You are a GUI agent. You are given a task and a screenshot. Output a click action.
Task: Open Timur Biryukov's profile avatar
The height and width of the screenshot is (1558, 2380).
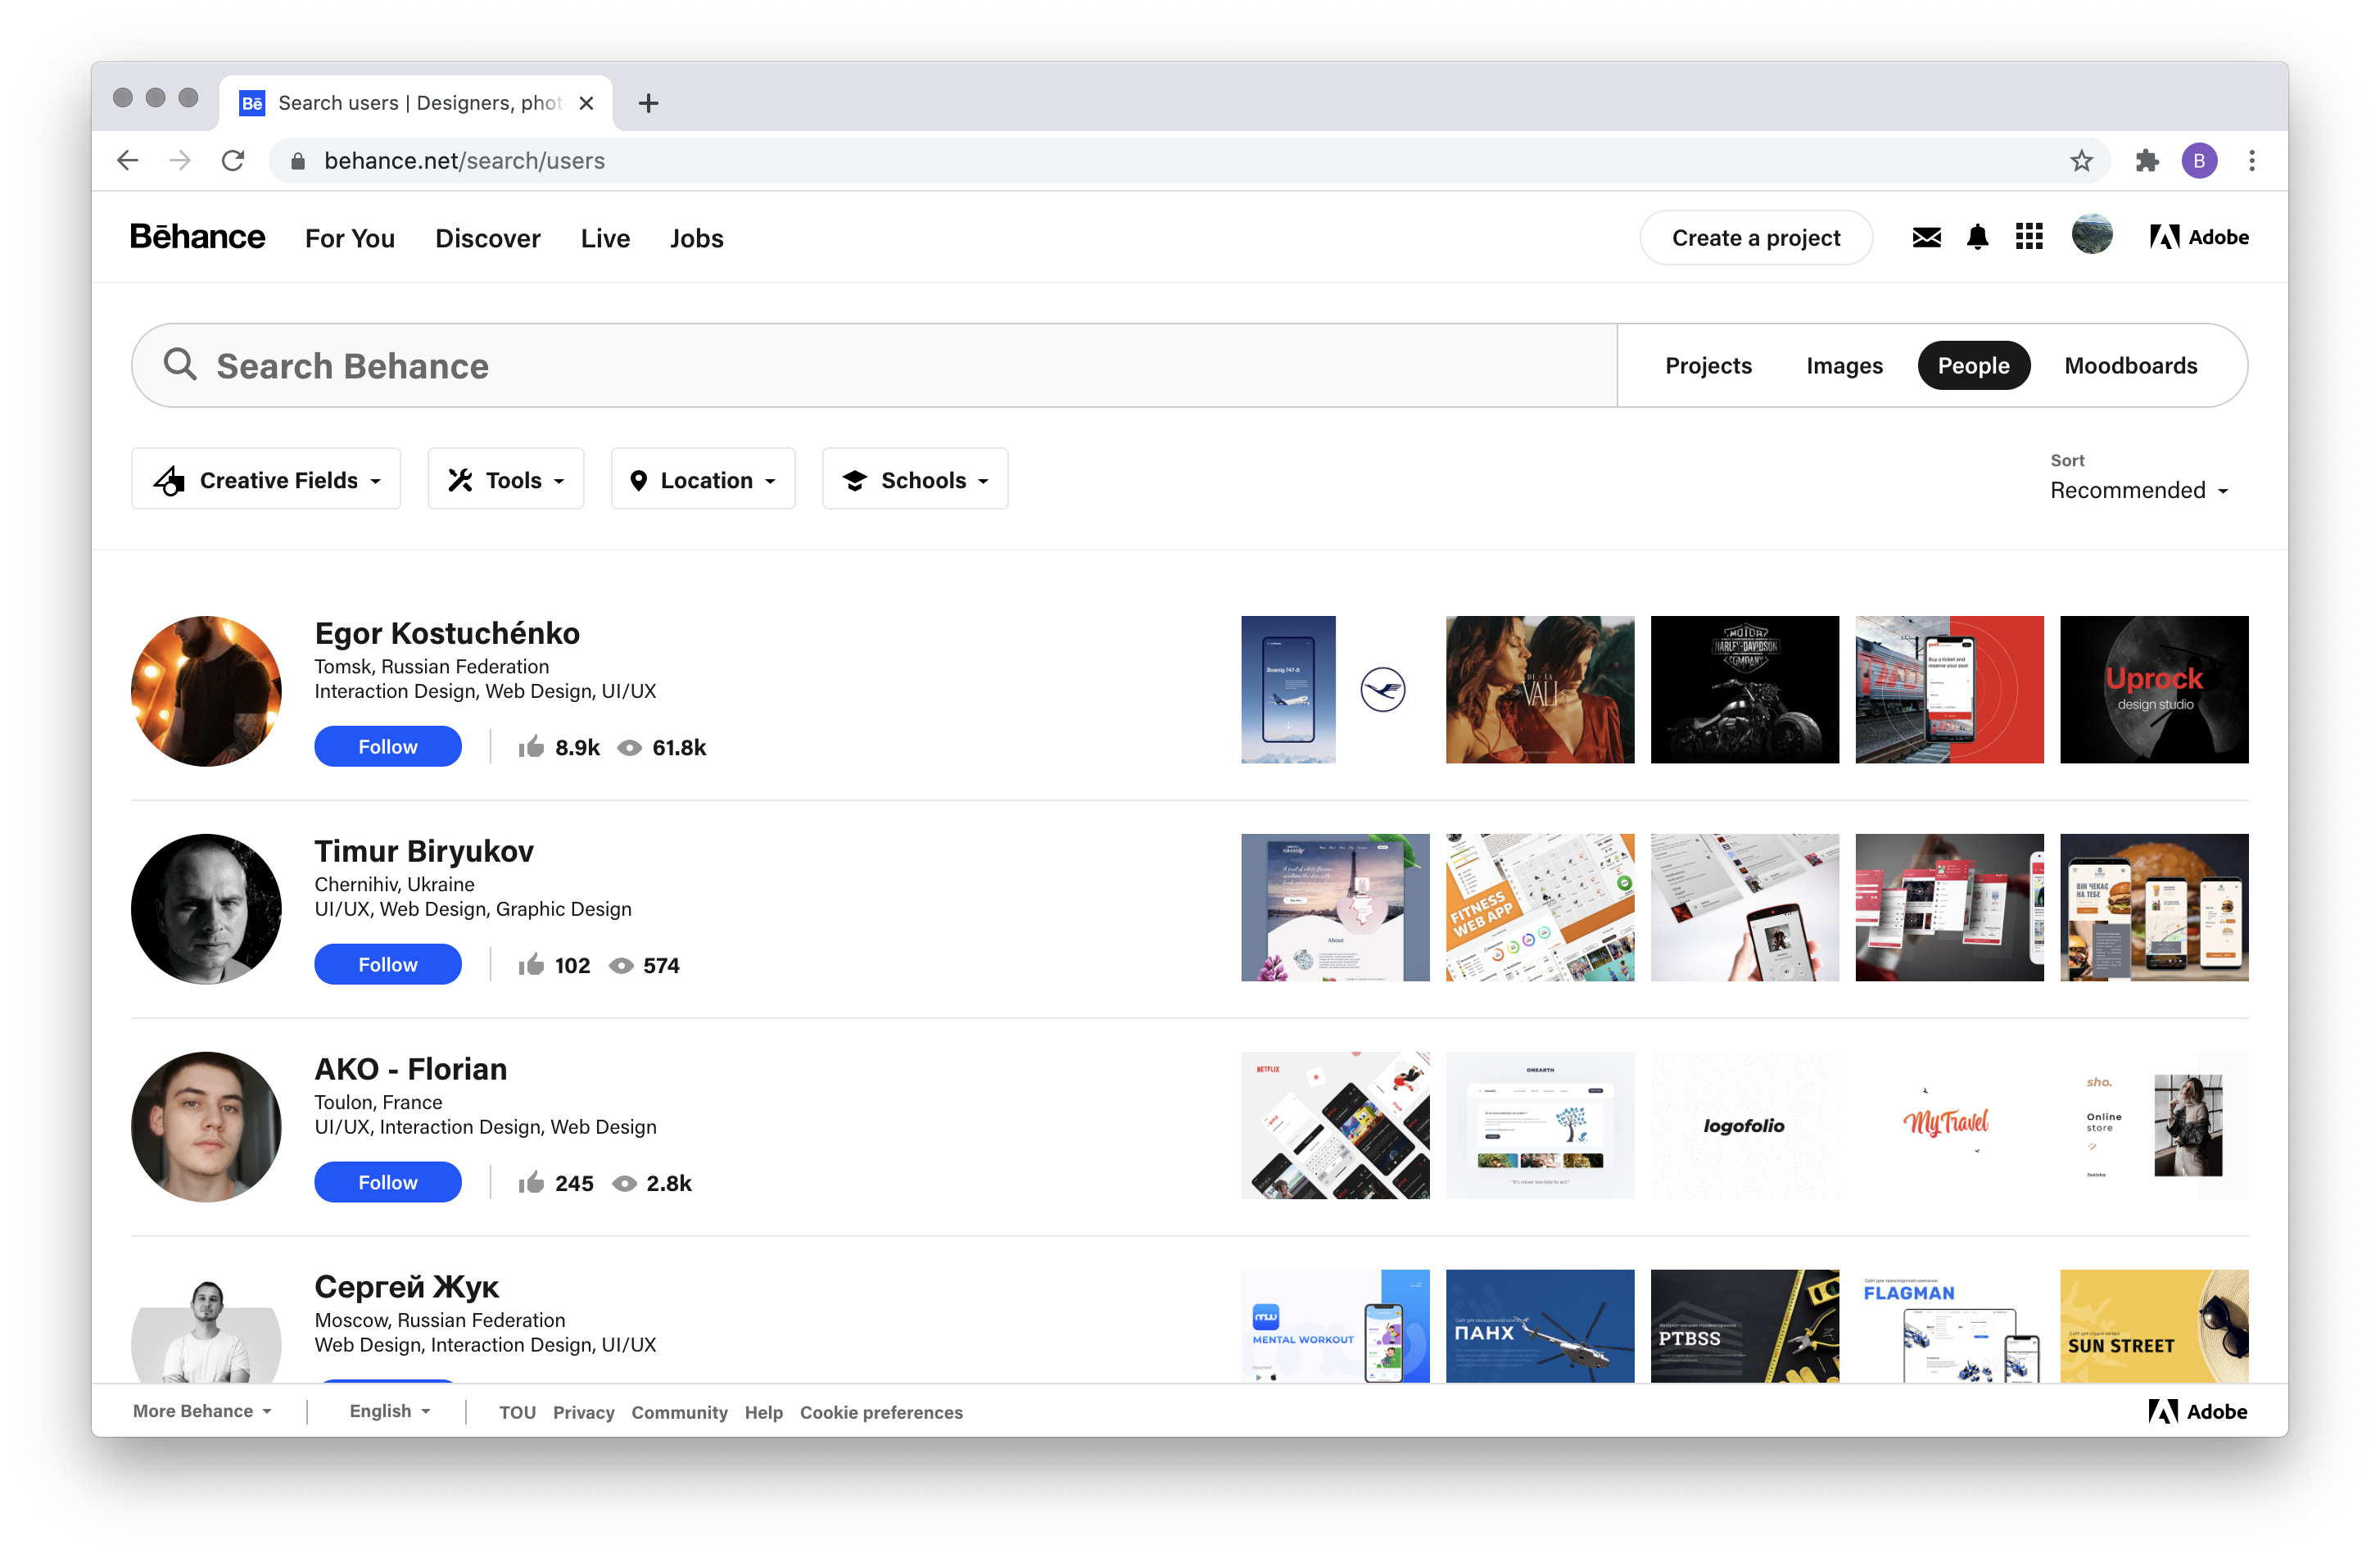point(206,908)
